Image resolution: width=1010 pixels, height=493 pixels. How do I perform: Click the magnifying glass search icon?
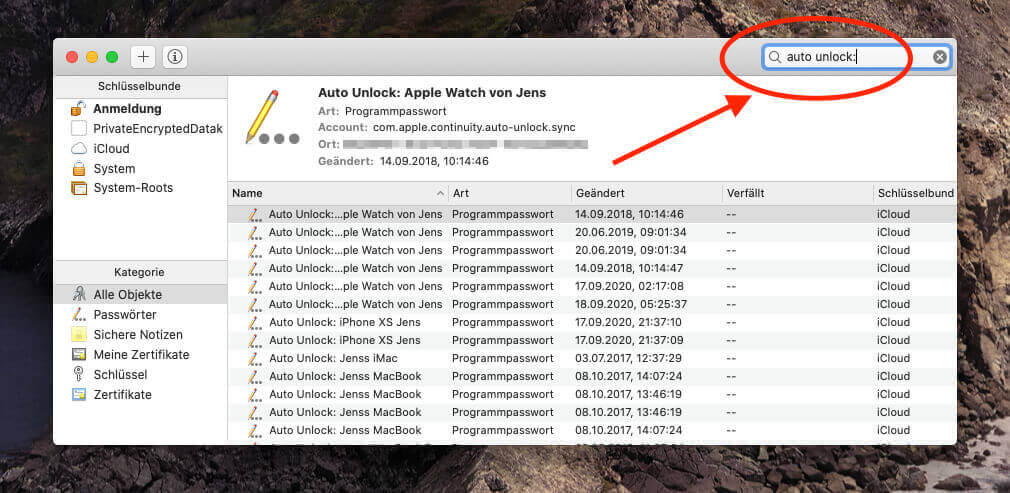click(775, 58)
